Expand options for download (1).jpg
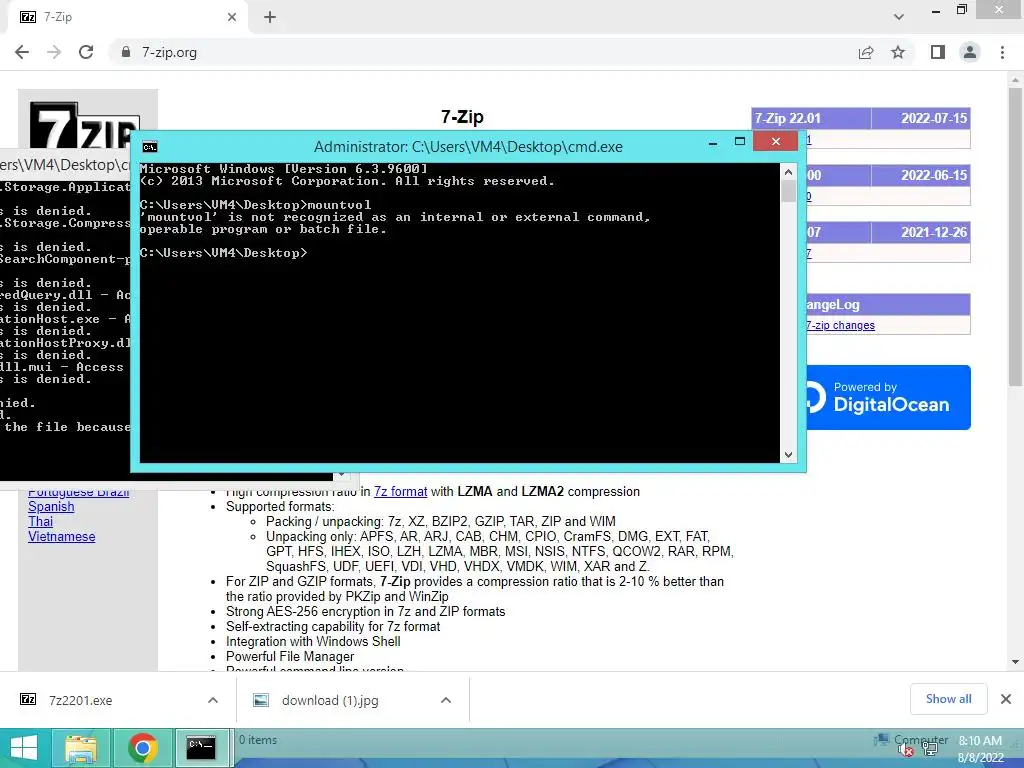1024x768 pixels. (446, 700)
